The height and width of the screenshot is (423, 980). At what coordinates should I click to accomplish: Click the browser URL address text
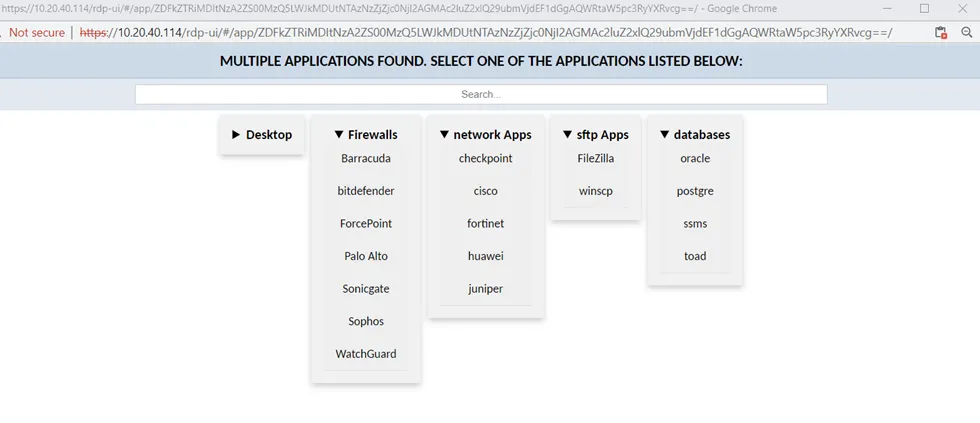[486, 32]
